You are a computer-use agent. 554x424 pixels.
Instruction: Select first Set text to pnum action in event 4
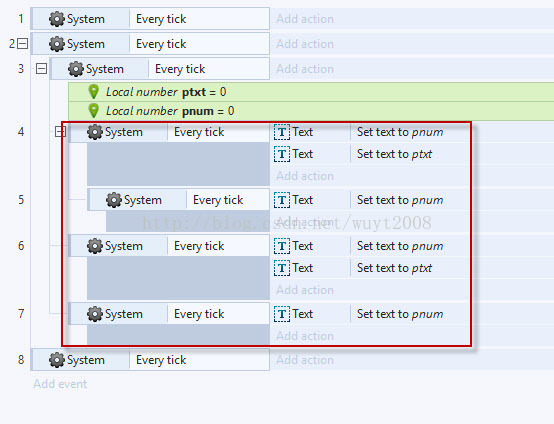point(400,132)
